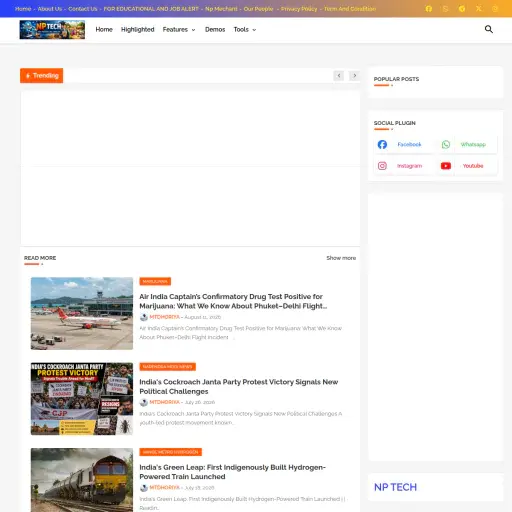Click author avatar on Cockroach Janta Party post
Image resolution: width=512 pixels, height=512 pixels.
[x=144, y=402]
